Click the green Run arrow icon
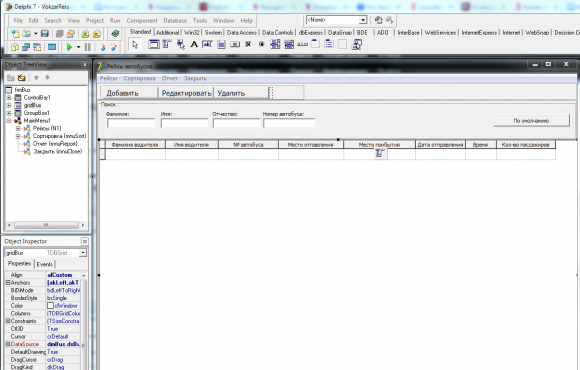The height and width of the screenshot is (370, 580). tap(69, 47)
